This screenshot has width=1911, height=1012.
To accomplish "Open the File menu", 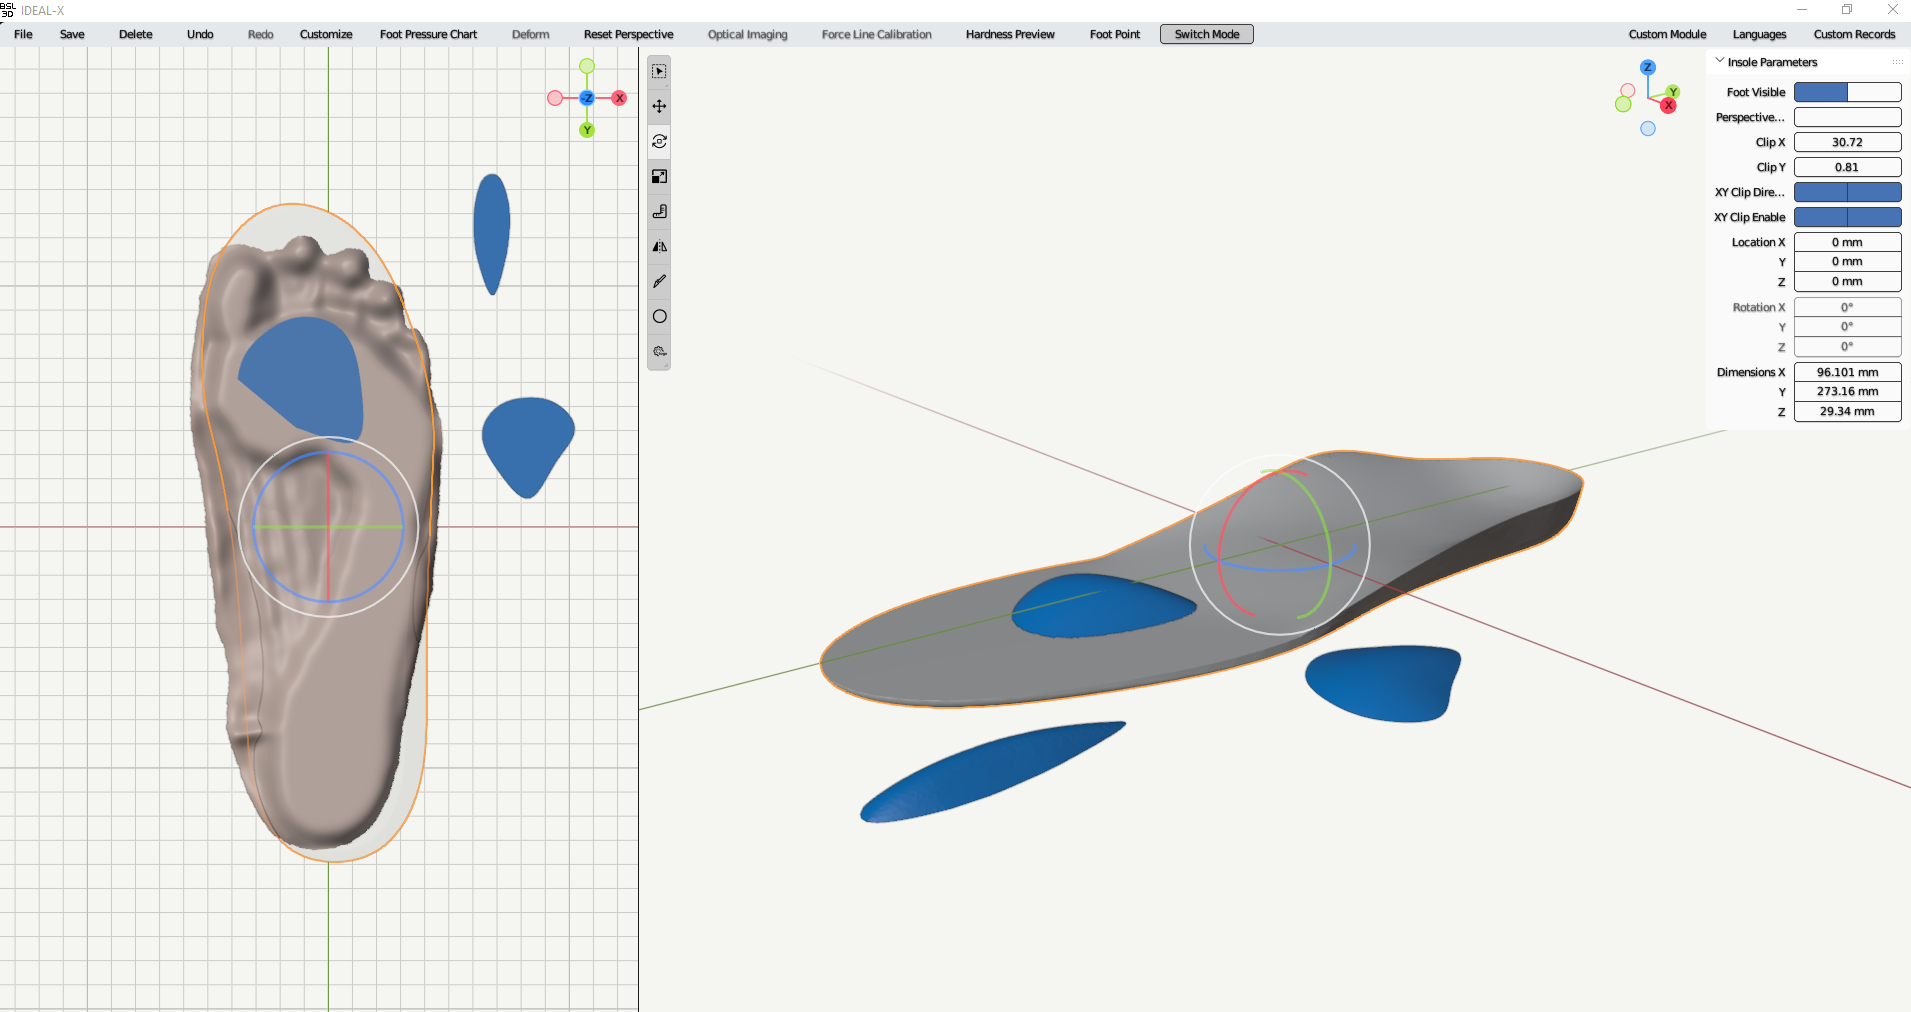I will (x=23, y=34).
